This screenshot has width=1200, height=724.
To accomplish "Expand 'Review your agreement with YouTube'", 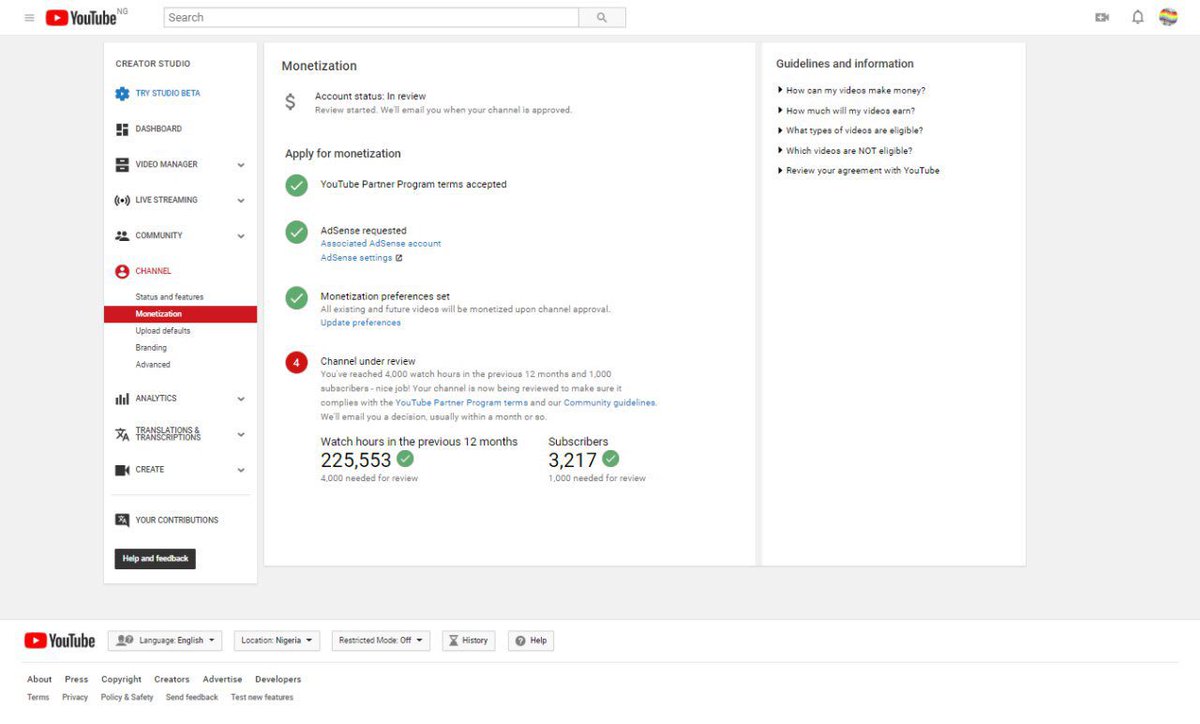I will click(858, 171).
